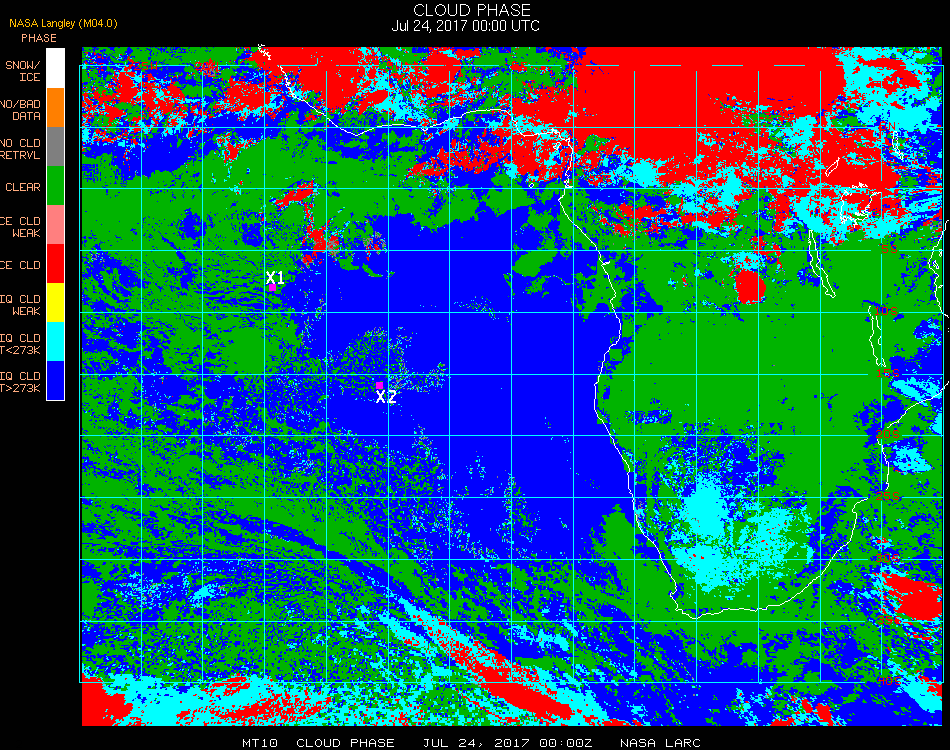Click the white SNOW/ICE legend swatch
Screen dimensions: 950x750
click(x=55, y=68)
